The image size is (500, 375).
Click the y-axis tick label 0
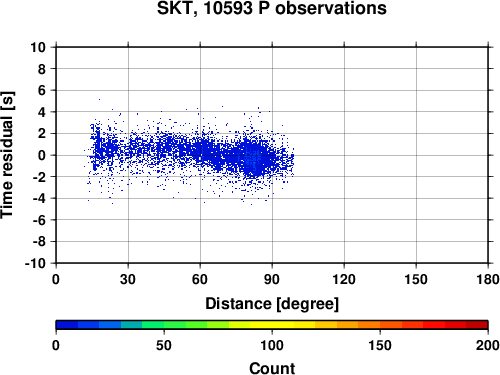click(x=42, y=155)
